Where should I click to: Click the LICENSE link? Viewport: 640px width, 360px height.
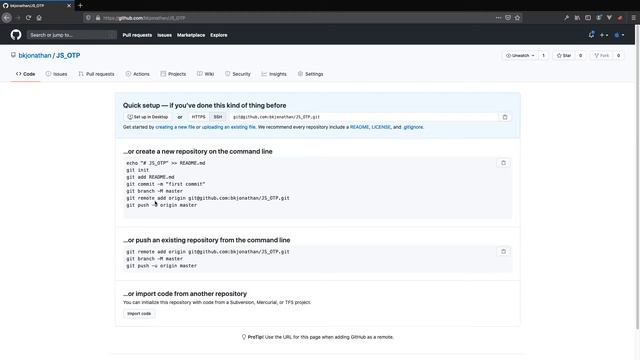[381, 127]
